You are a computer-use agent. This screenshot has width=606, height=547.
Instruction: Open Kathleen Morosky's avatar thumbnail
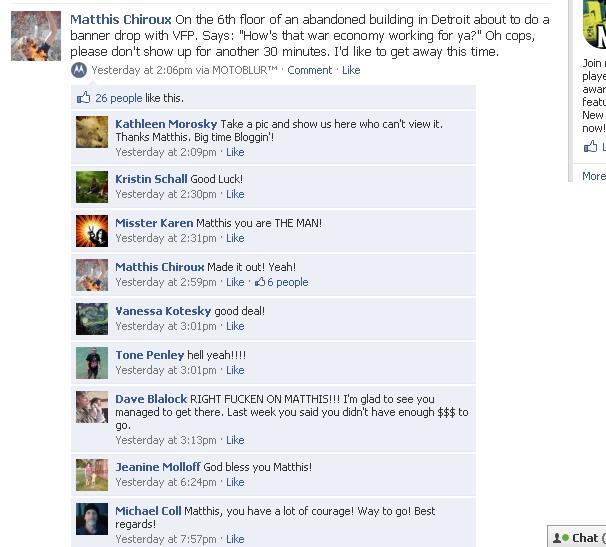[92, 132]
